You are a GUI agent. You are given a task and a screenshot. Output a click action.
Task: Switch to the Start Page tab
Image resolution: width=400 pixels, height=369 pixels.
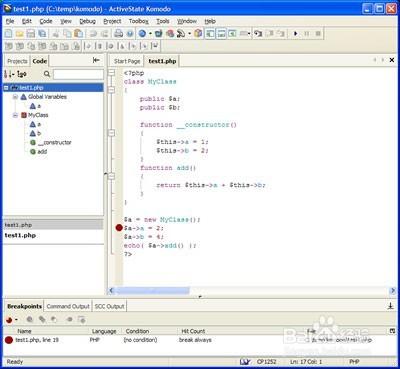[x=127, y=61]
